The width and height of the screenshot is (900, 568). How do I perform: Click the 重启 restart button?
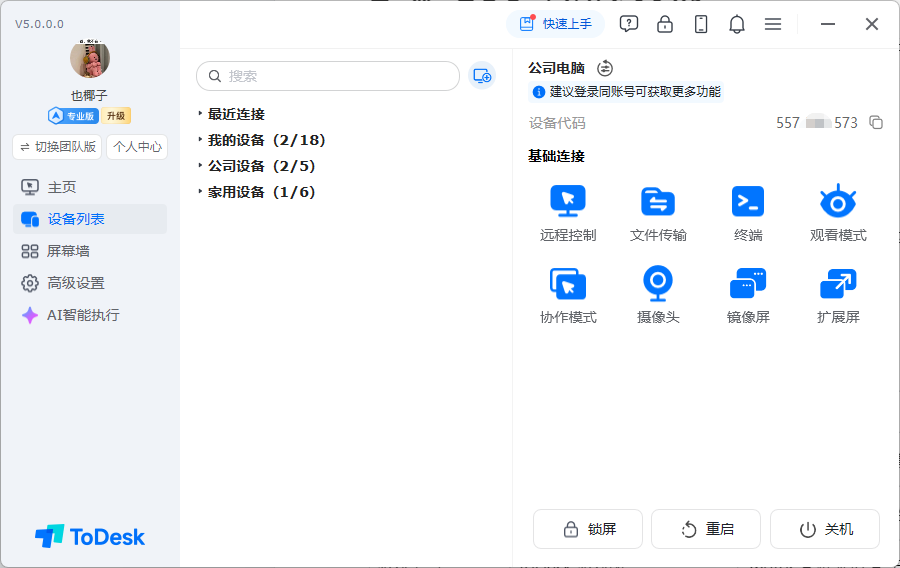point(706,529)
